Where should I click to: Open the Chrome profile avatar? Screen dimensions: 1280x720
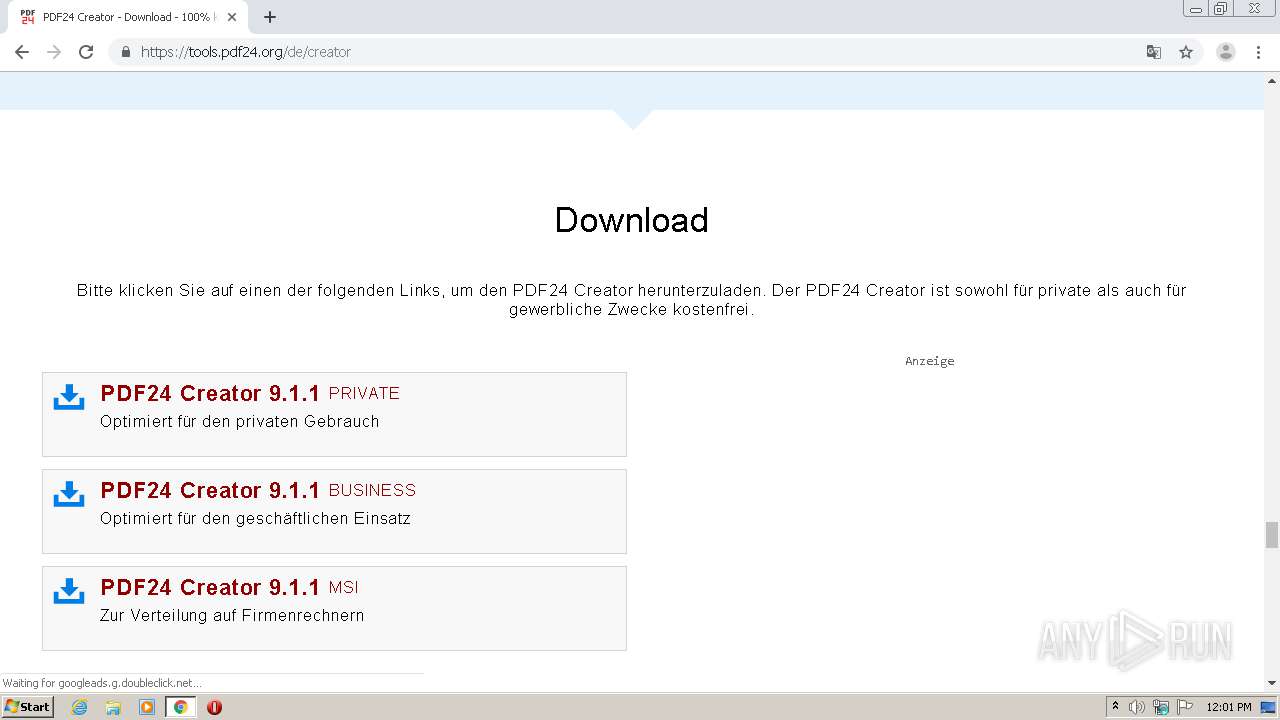click(x=1225, y=52)
